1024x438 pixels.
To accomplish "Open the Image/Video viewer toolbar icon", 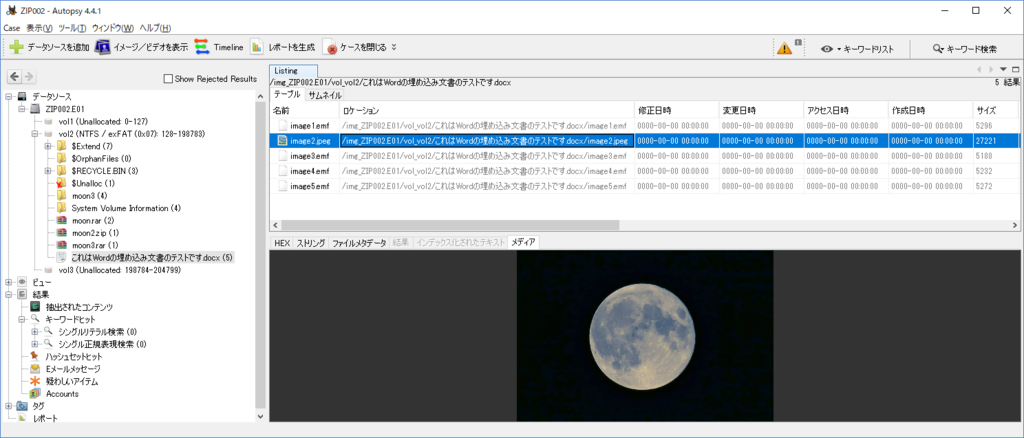I will coord(103,47).
